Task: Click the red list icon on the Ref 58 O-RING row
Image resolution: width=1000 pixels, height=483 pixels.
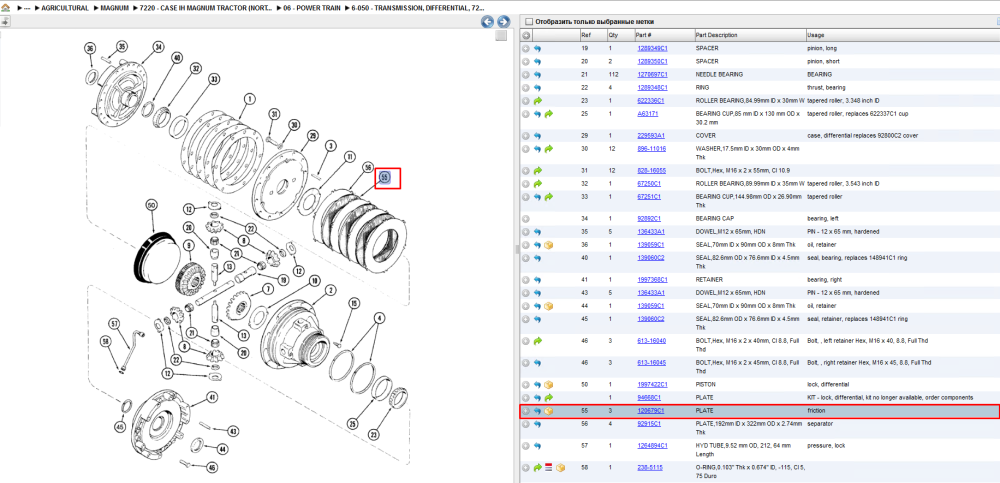Action: [x=548, y=468]
